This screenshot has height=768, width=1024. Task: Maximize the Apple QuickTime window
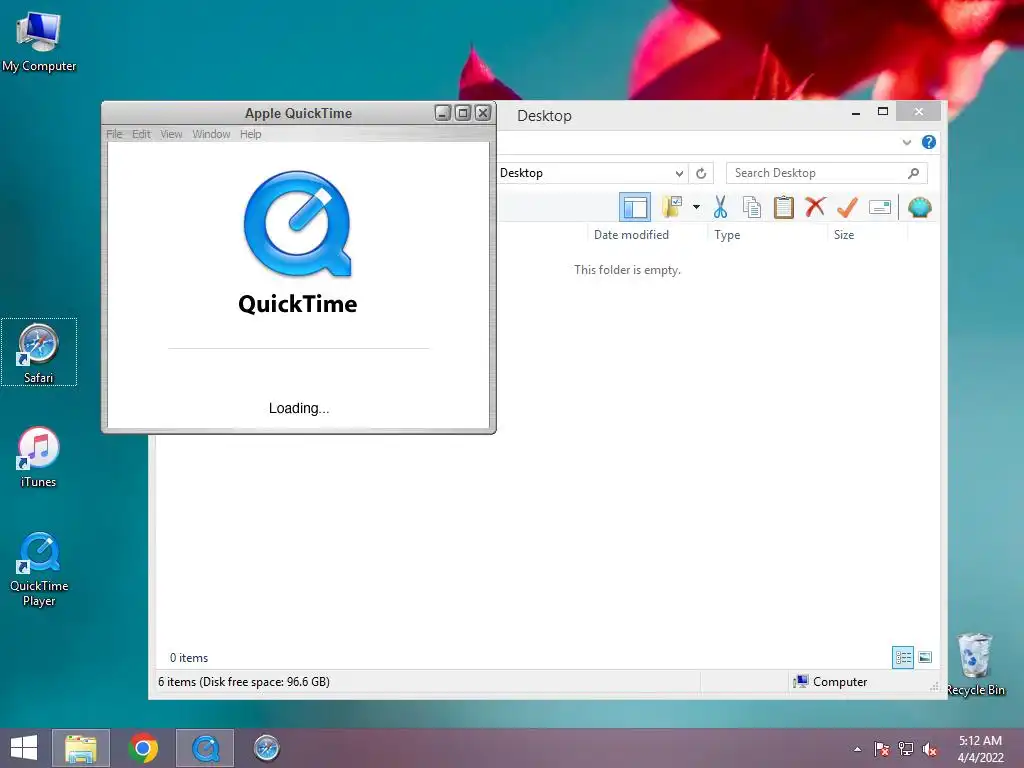pyautogui.click(x=463, y=113)
